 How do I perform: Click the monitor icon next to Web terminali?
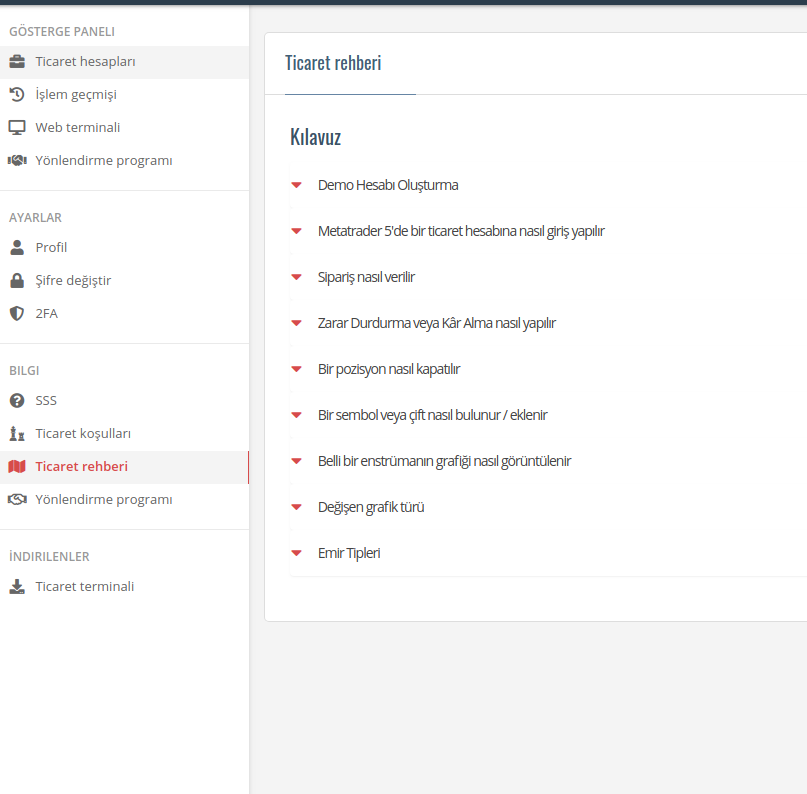click(17, 128)
